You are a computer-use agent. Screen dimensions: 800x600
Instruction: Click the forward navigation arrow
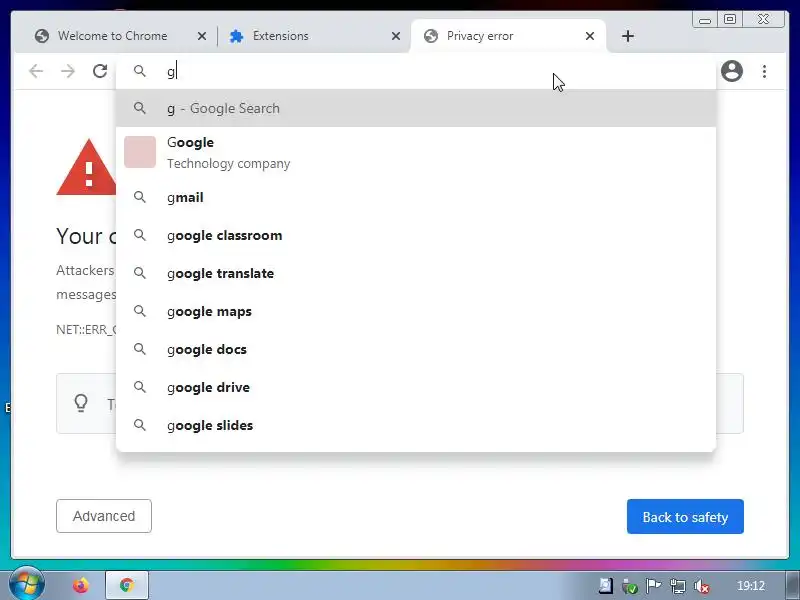point(68,71)
